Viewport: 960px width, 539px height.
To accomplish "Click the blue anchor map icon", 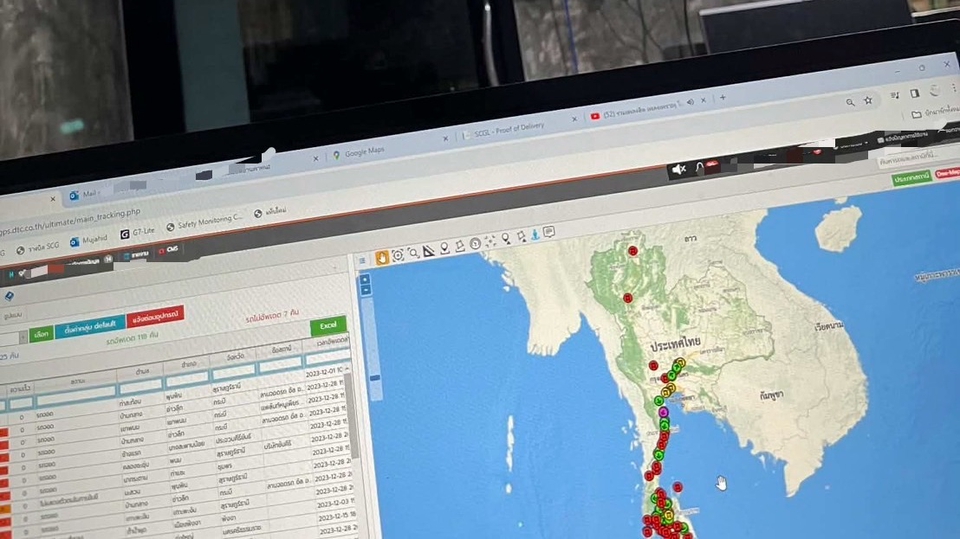I will [x=535, y=235].
